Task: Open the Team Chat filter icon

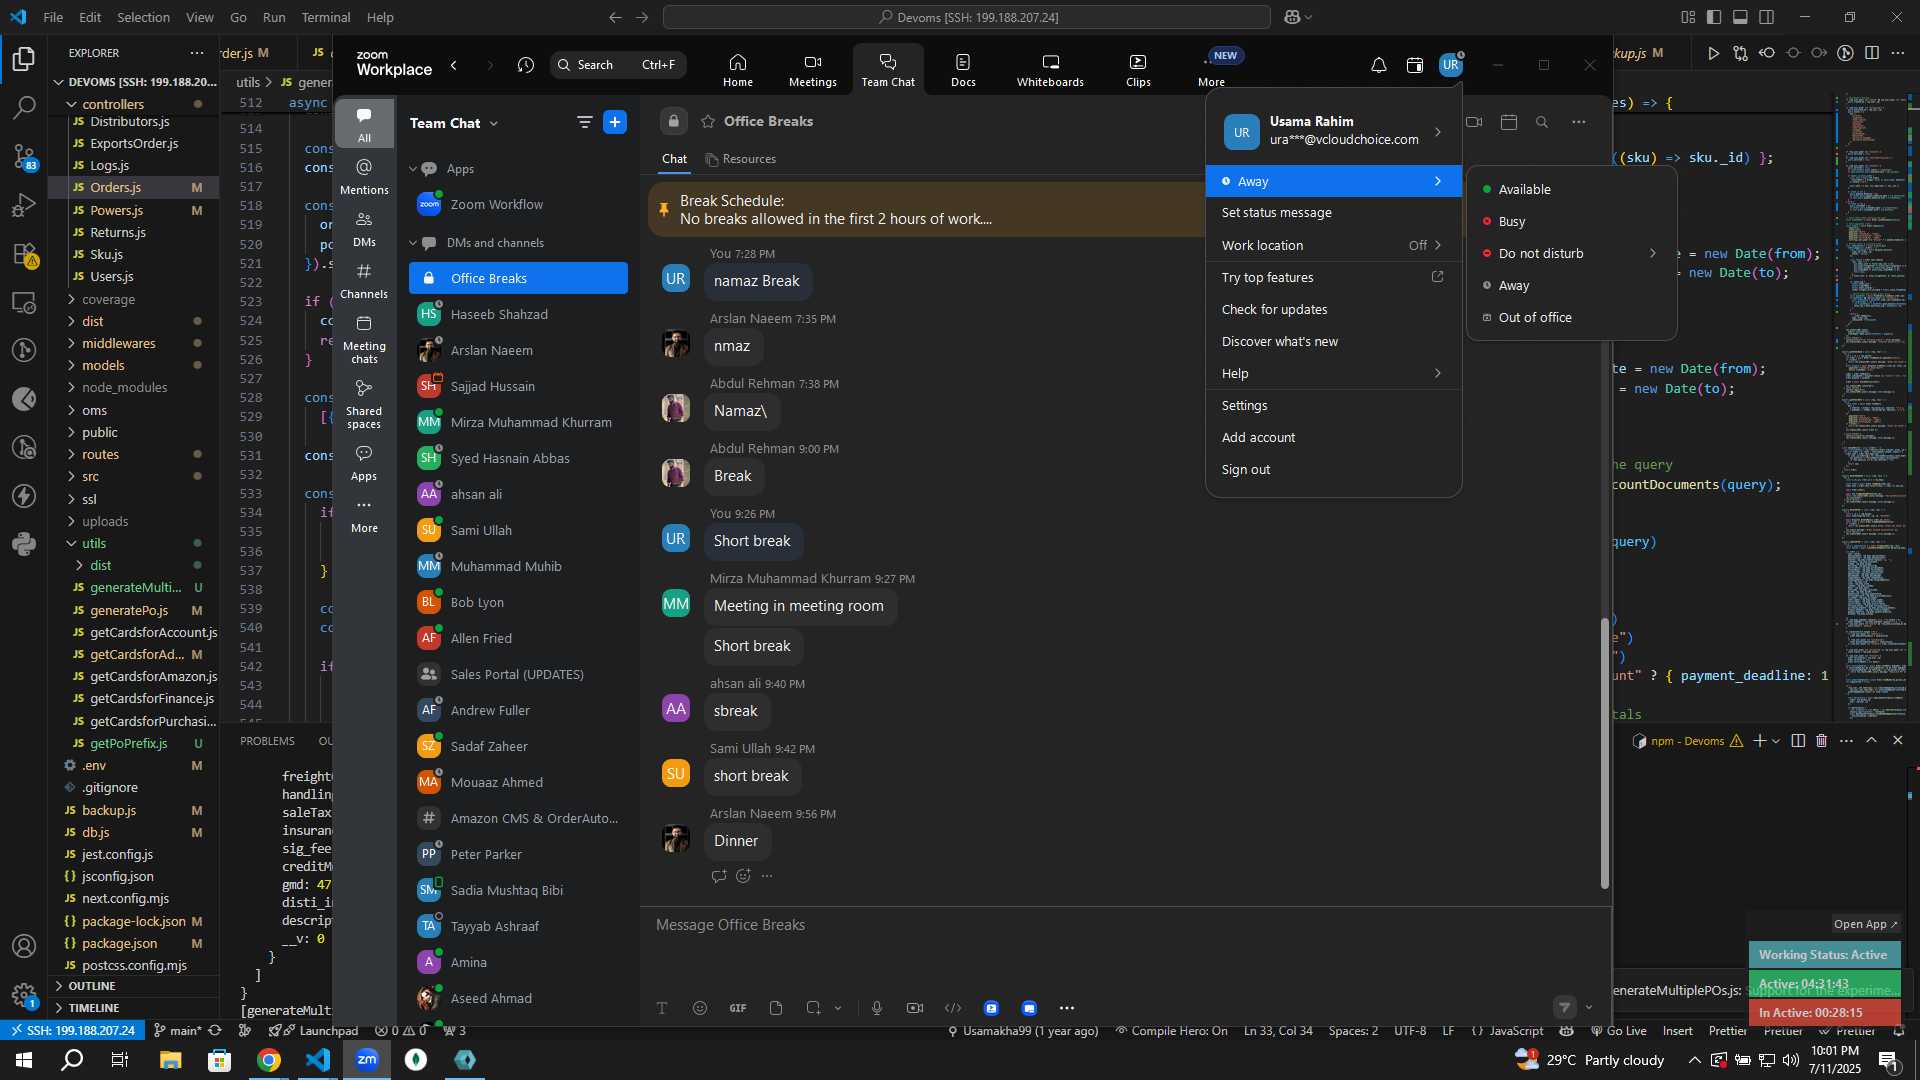Action: [584, 122]
